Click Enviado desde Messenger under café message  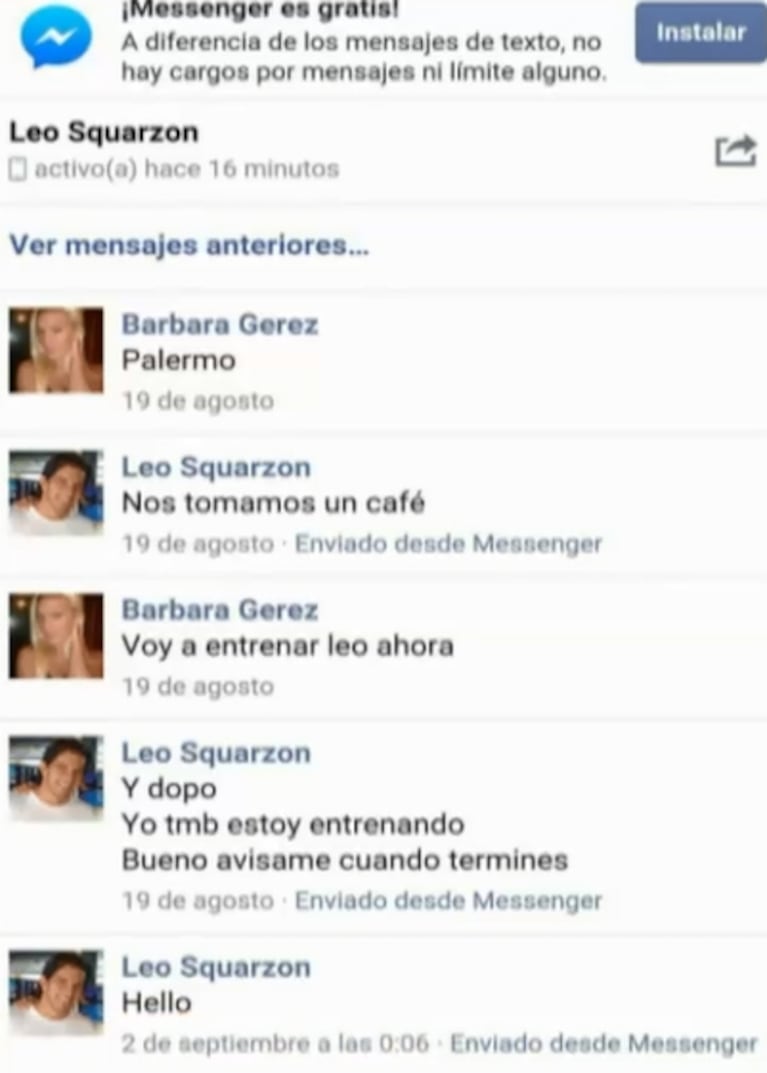[x=448, y=544]
